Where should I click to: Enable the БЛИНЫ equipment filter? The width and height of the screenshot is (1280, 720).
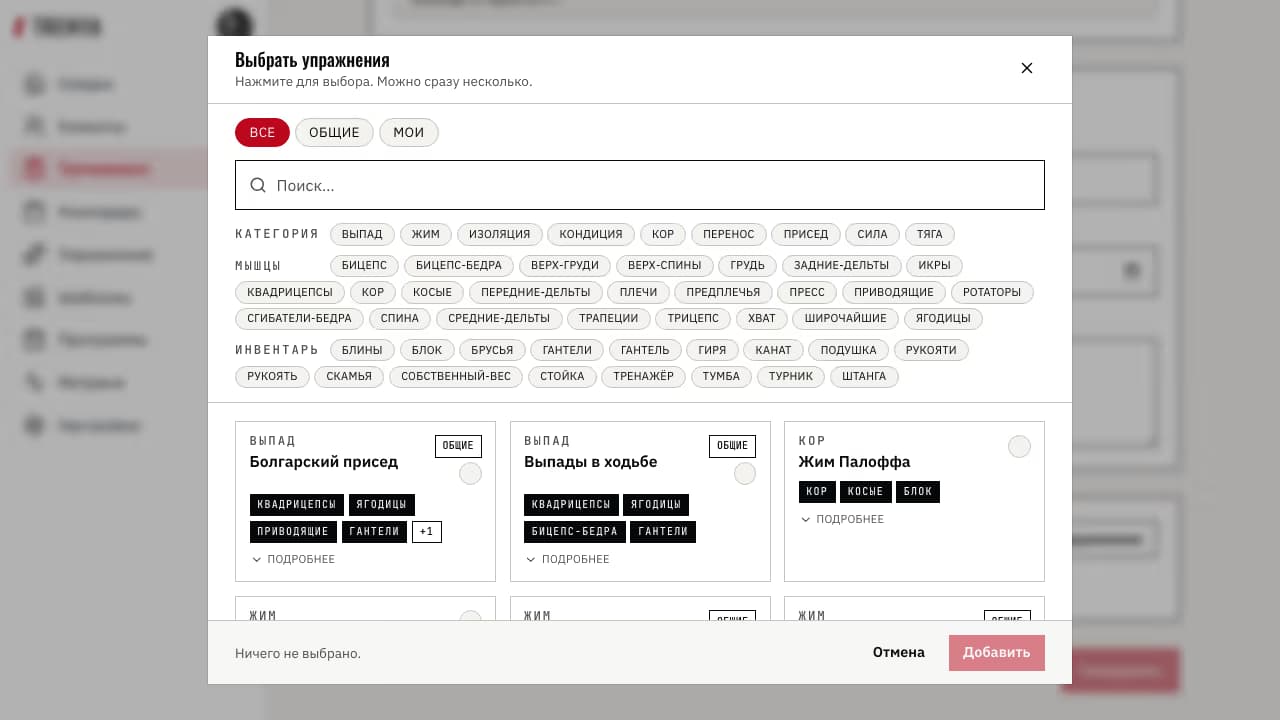coord(362,350)
